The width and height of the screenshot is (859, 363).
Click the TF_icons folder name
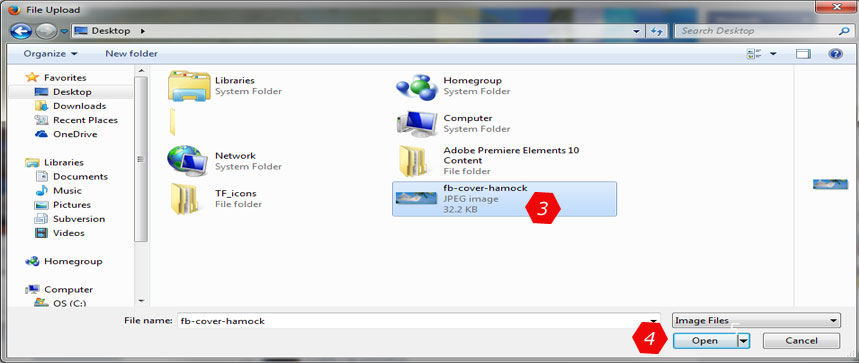tap(236, 193)
